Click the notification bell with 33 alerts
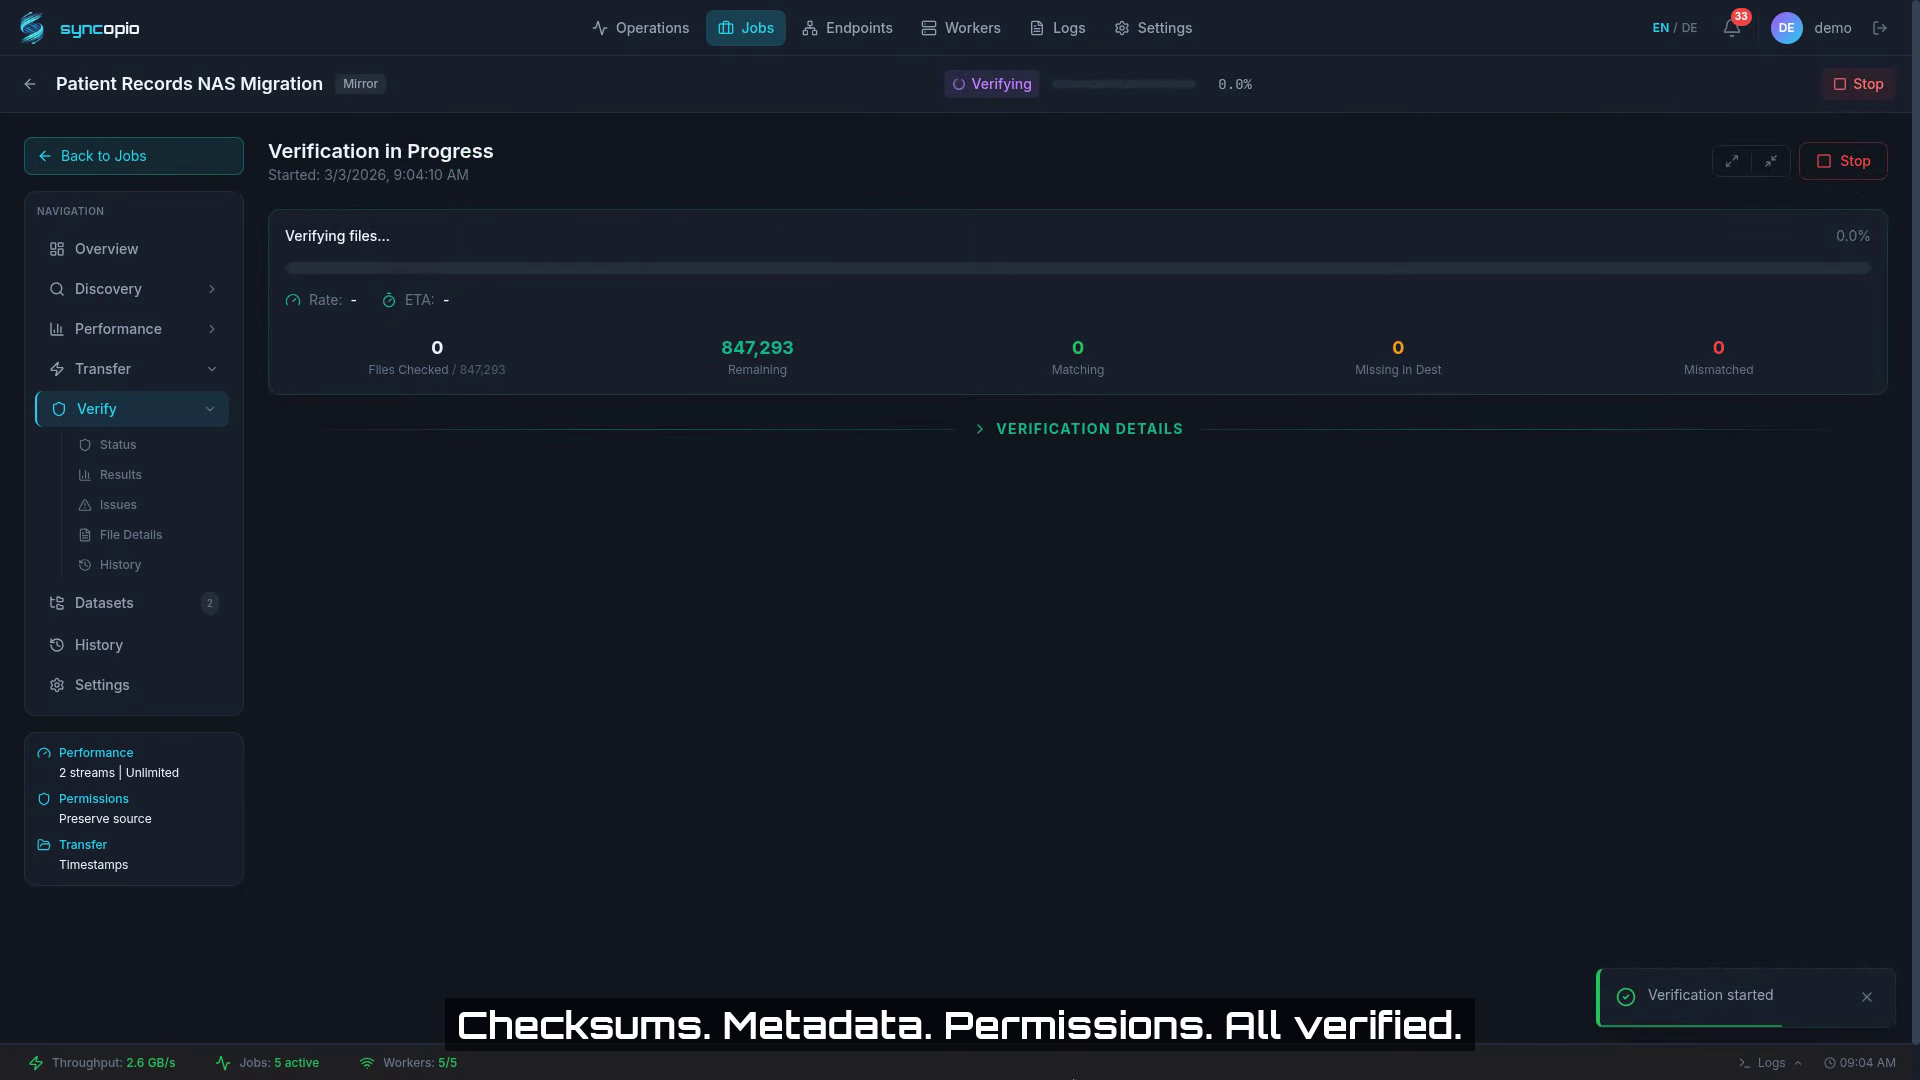The width and height of the screenshot is (1920, 1080). [1731, 27]
